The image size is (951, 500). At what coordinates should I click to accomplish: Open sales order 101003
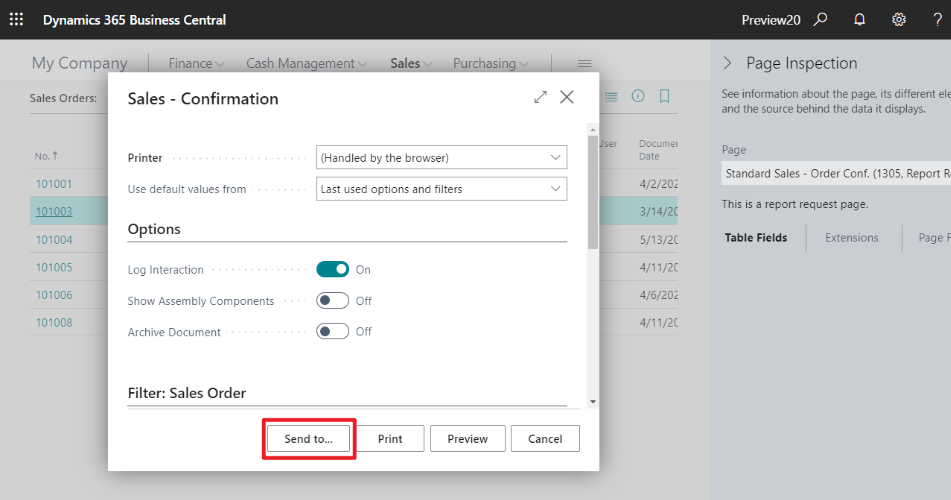54,211
